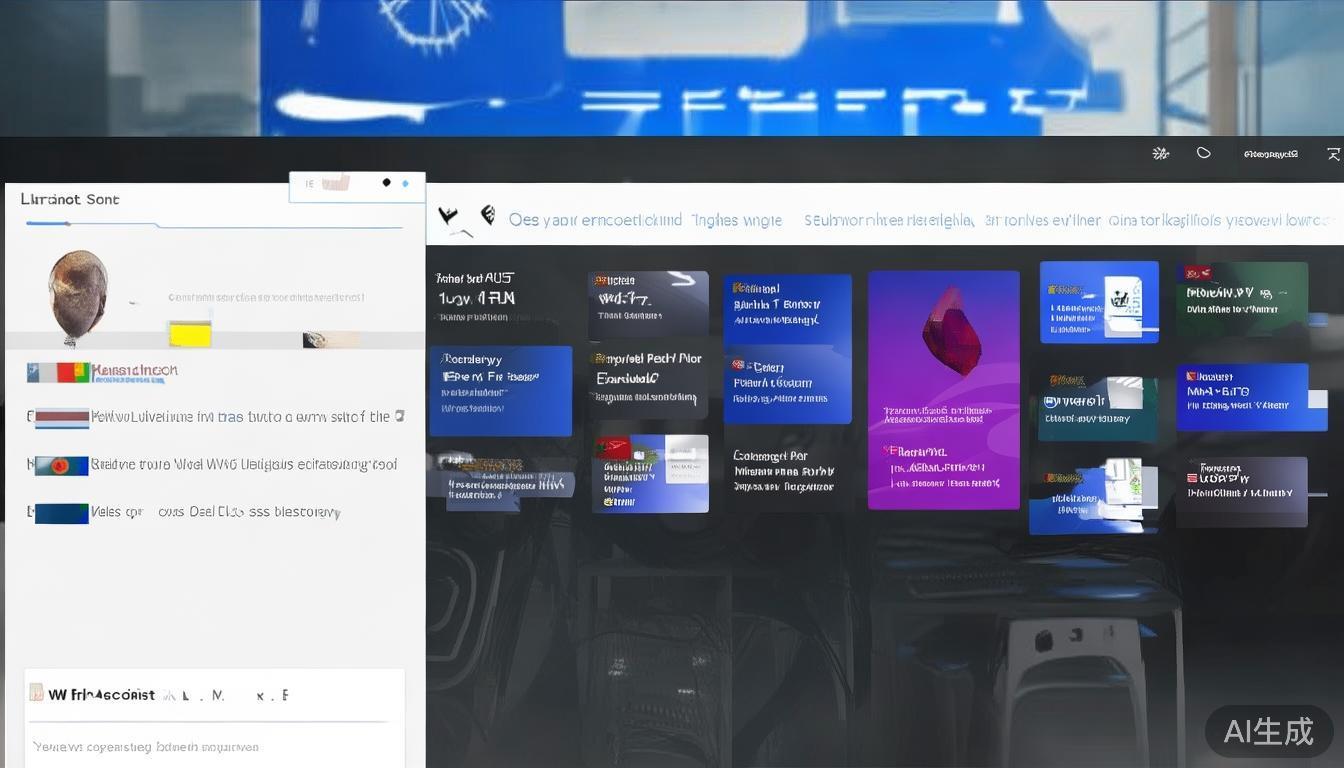The image size is (1344, 768).
Task: Click the oval icon in top bar
Action: [x=1204, y=153]
